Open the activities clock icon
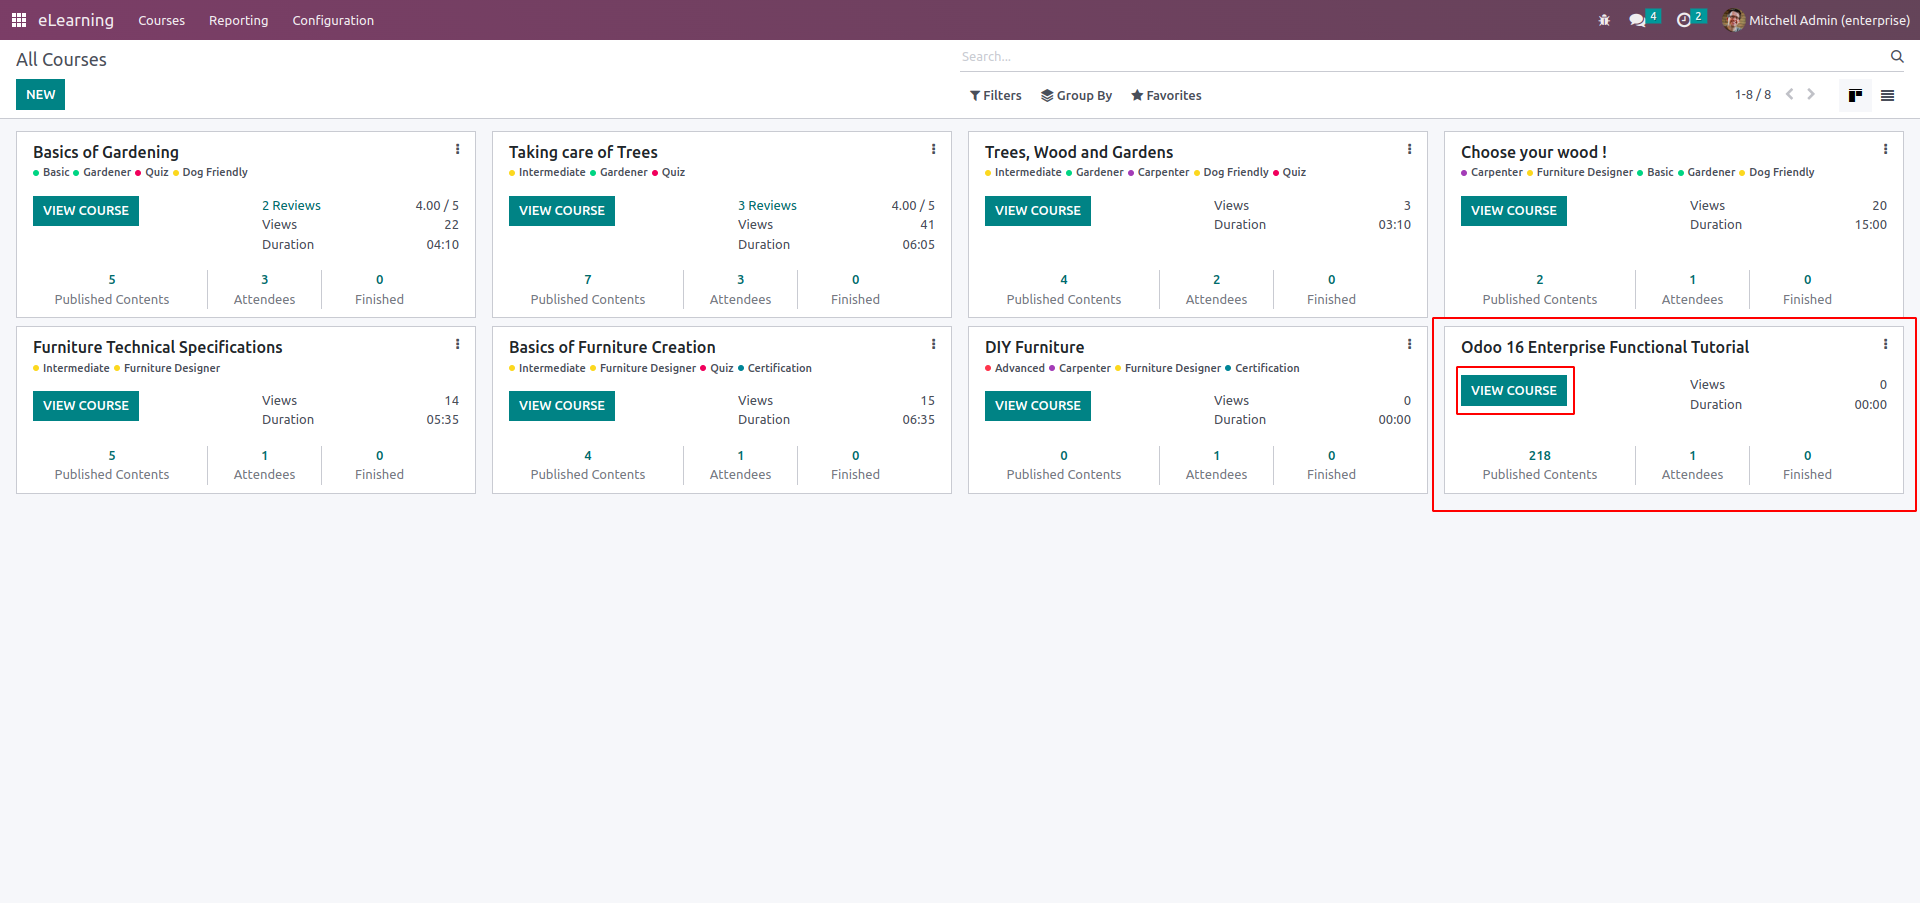This screenshot has width=1920, height=903. coord(1684,20)
